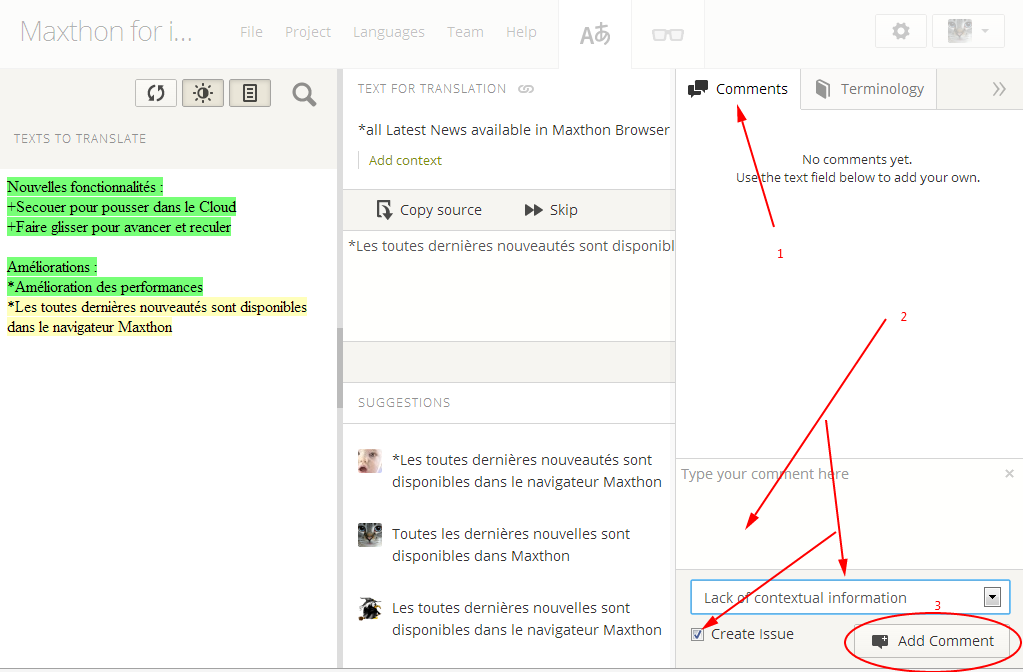Click the translation text area
The height and width of the screenshot is (672, 1023).
[x=509, y=286]
